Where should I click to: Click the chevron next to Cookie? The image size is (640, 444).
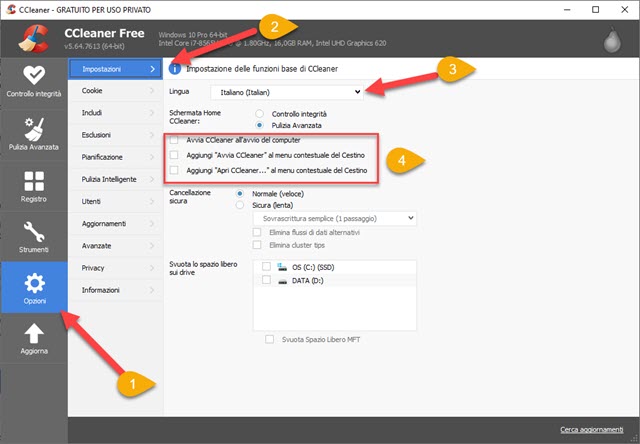(x=152, y=91)
